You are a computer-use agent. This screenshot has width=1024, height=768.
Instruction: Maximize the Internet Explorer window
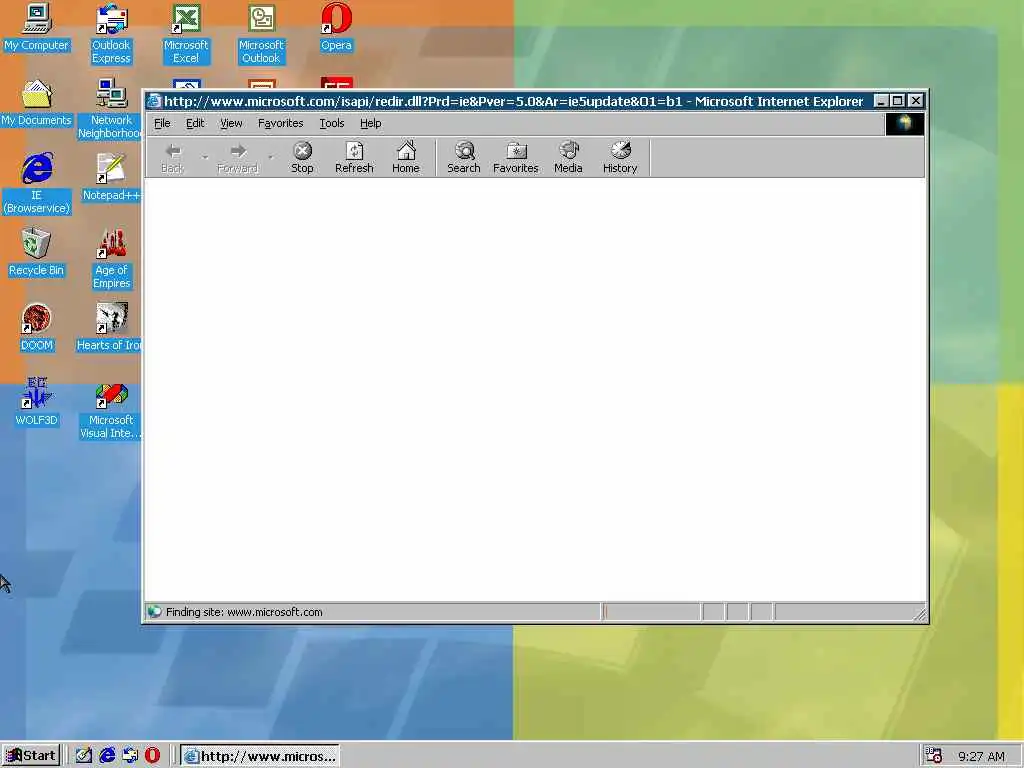pyautogui.click(x=897, y=101)
